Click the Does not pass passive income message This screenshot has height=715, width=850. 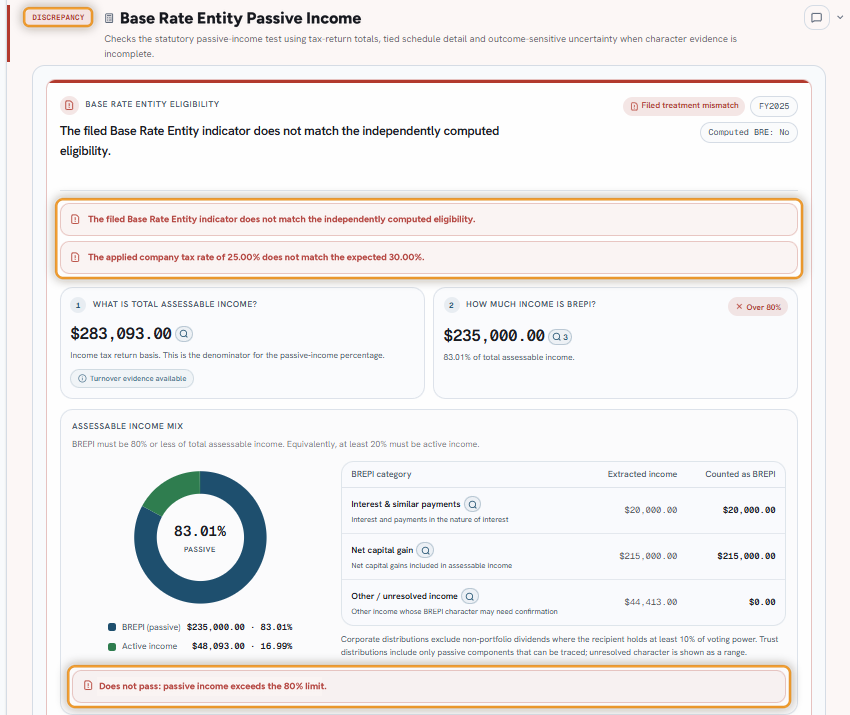[212, 686]
